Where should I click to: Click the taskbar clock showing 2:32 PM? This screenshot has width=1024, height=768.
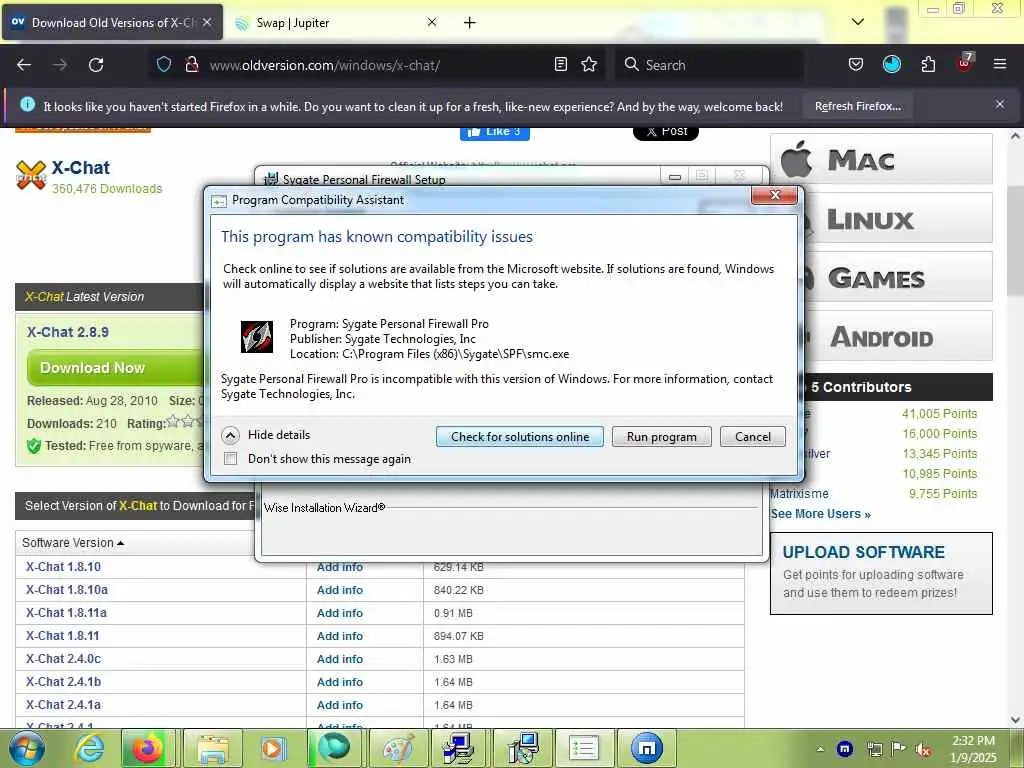(x=973, y=749)
